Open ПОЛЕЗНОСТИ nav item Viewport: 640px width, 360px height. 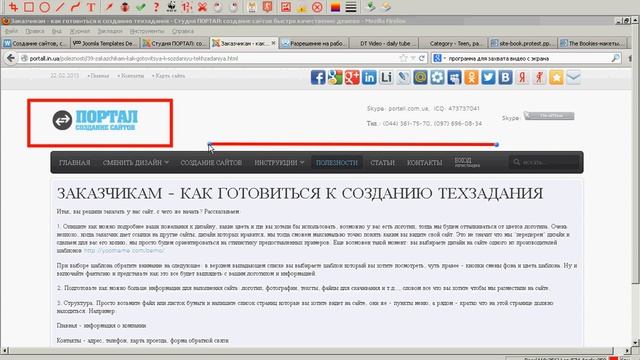(337, 162)
